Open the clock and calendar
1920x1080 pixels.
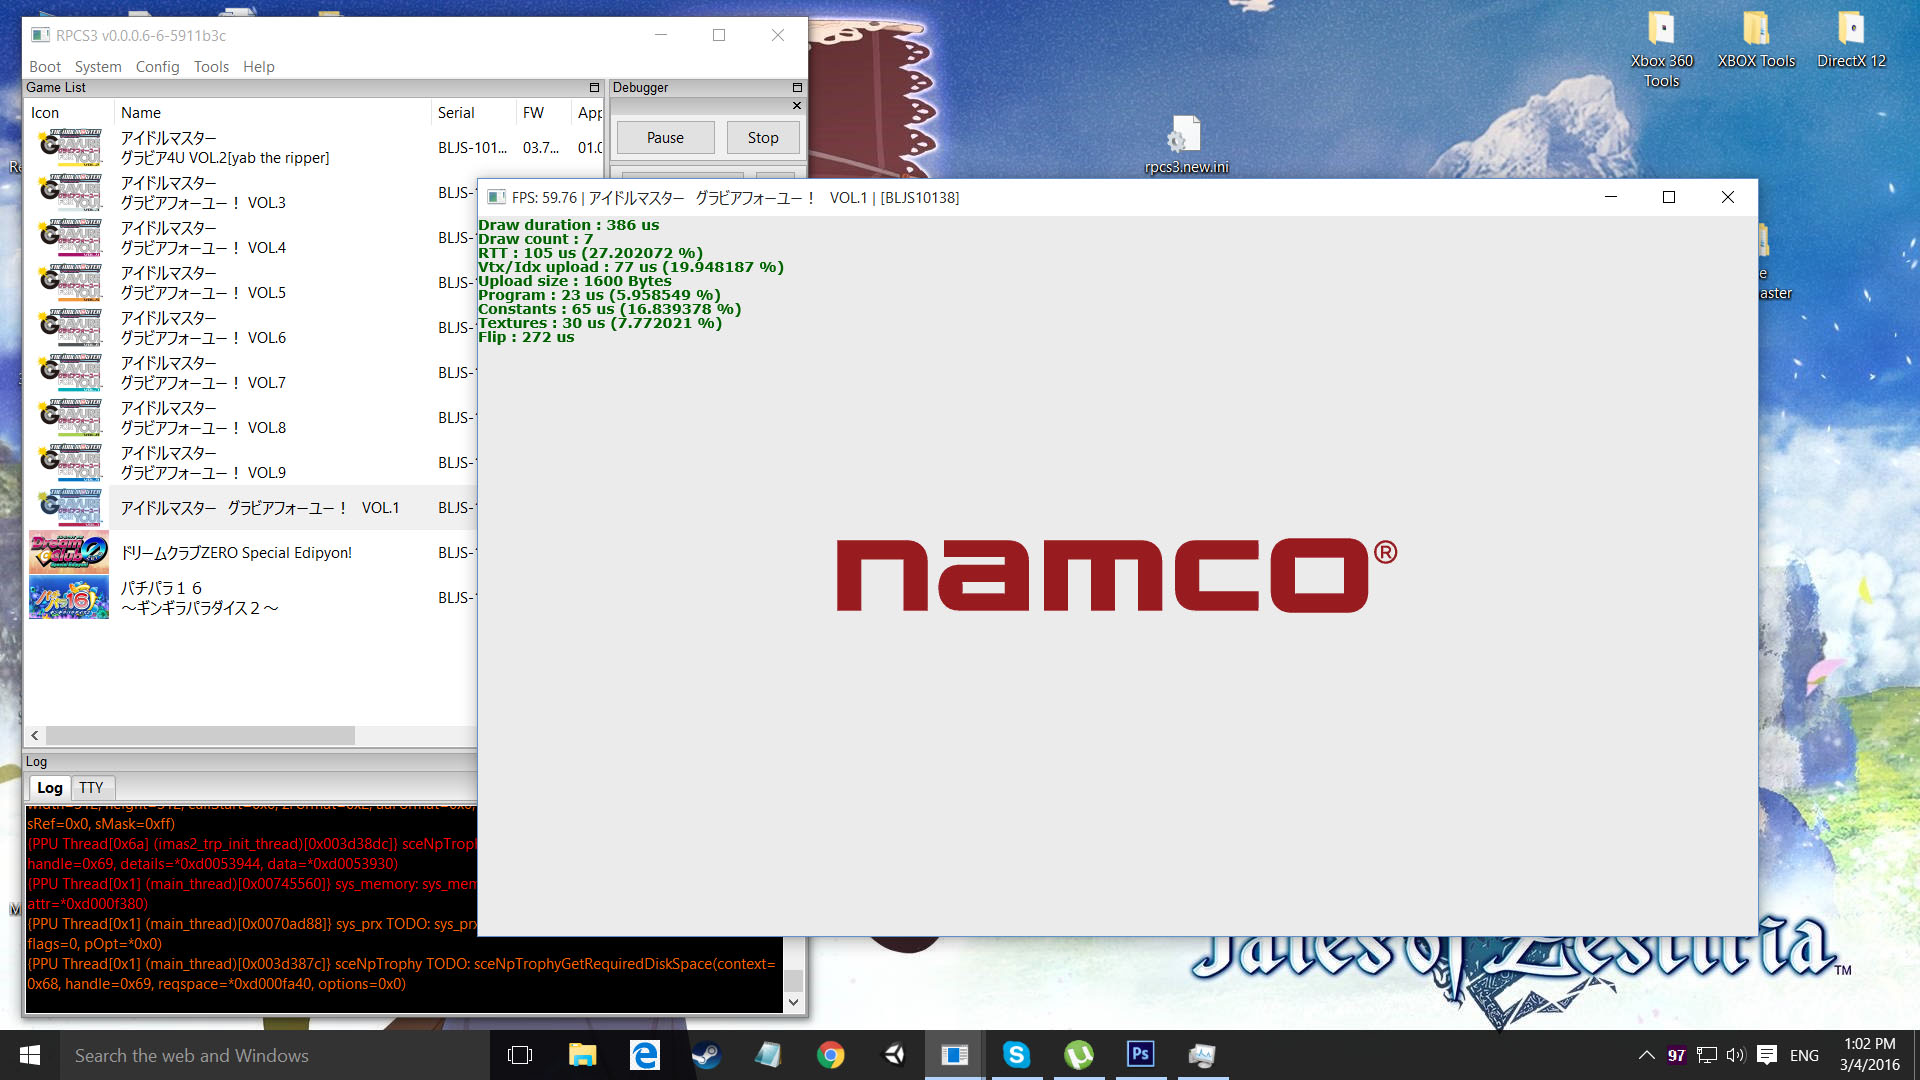click(1869, 1055)
